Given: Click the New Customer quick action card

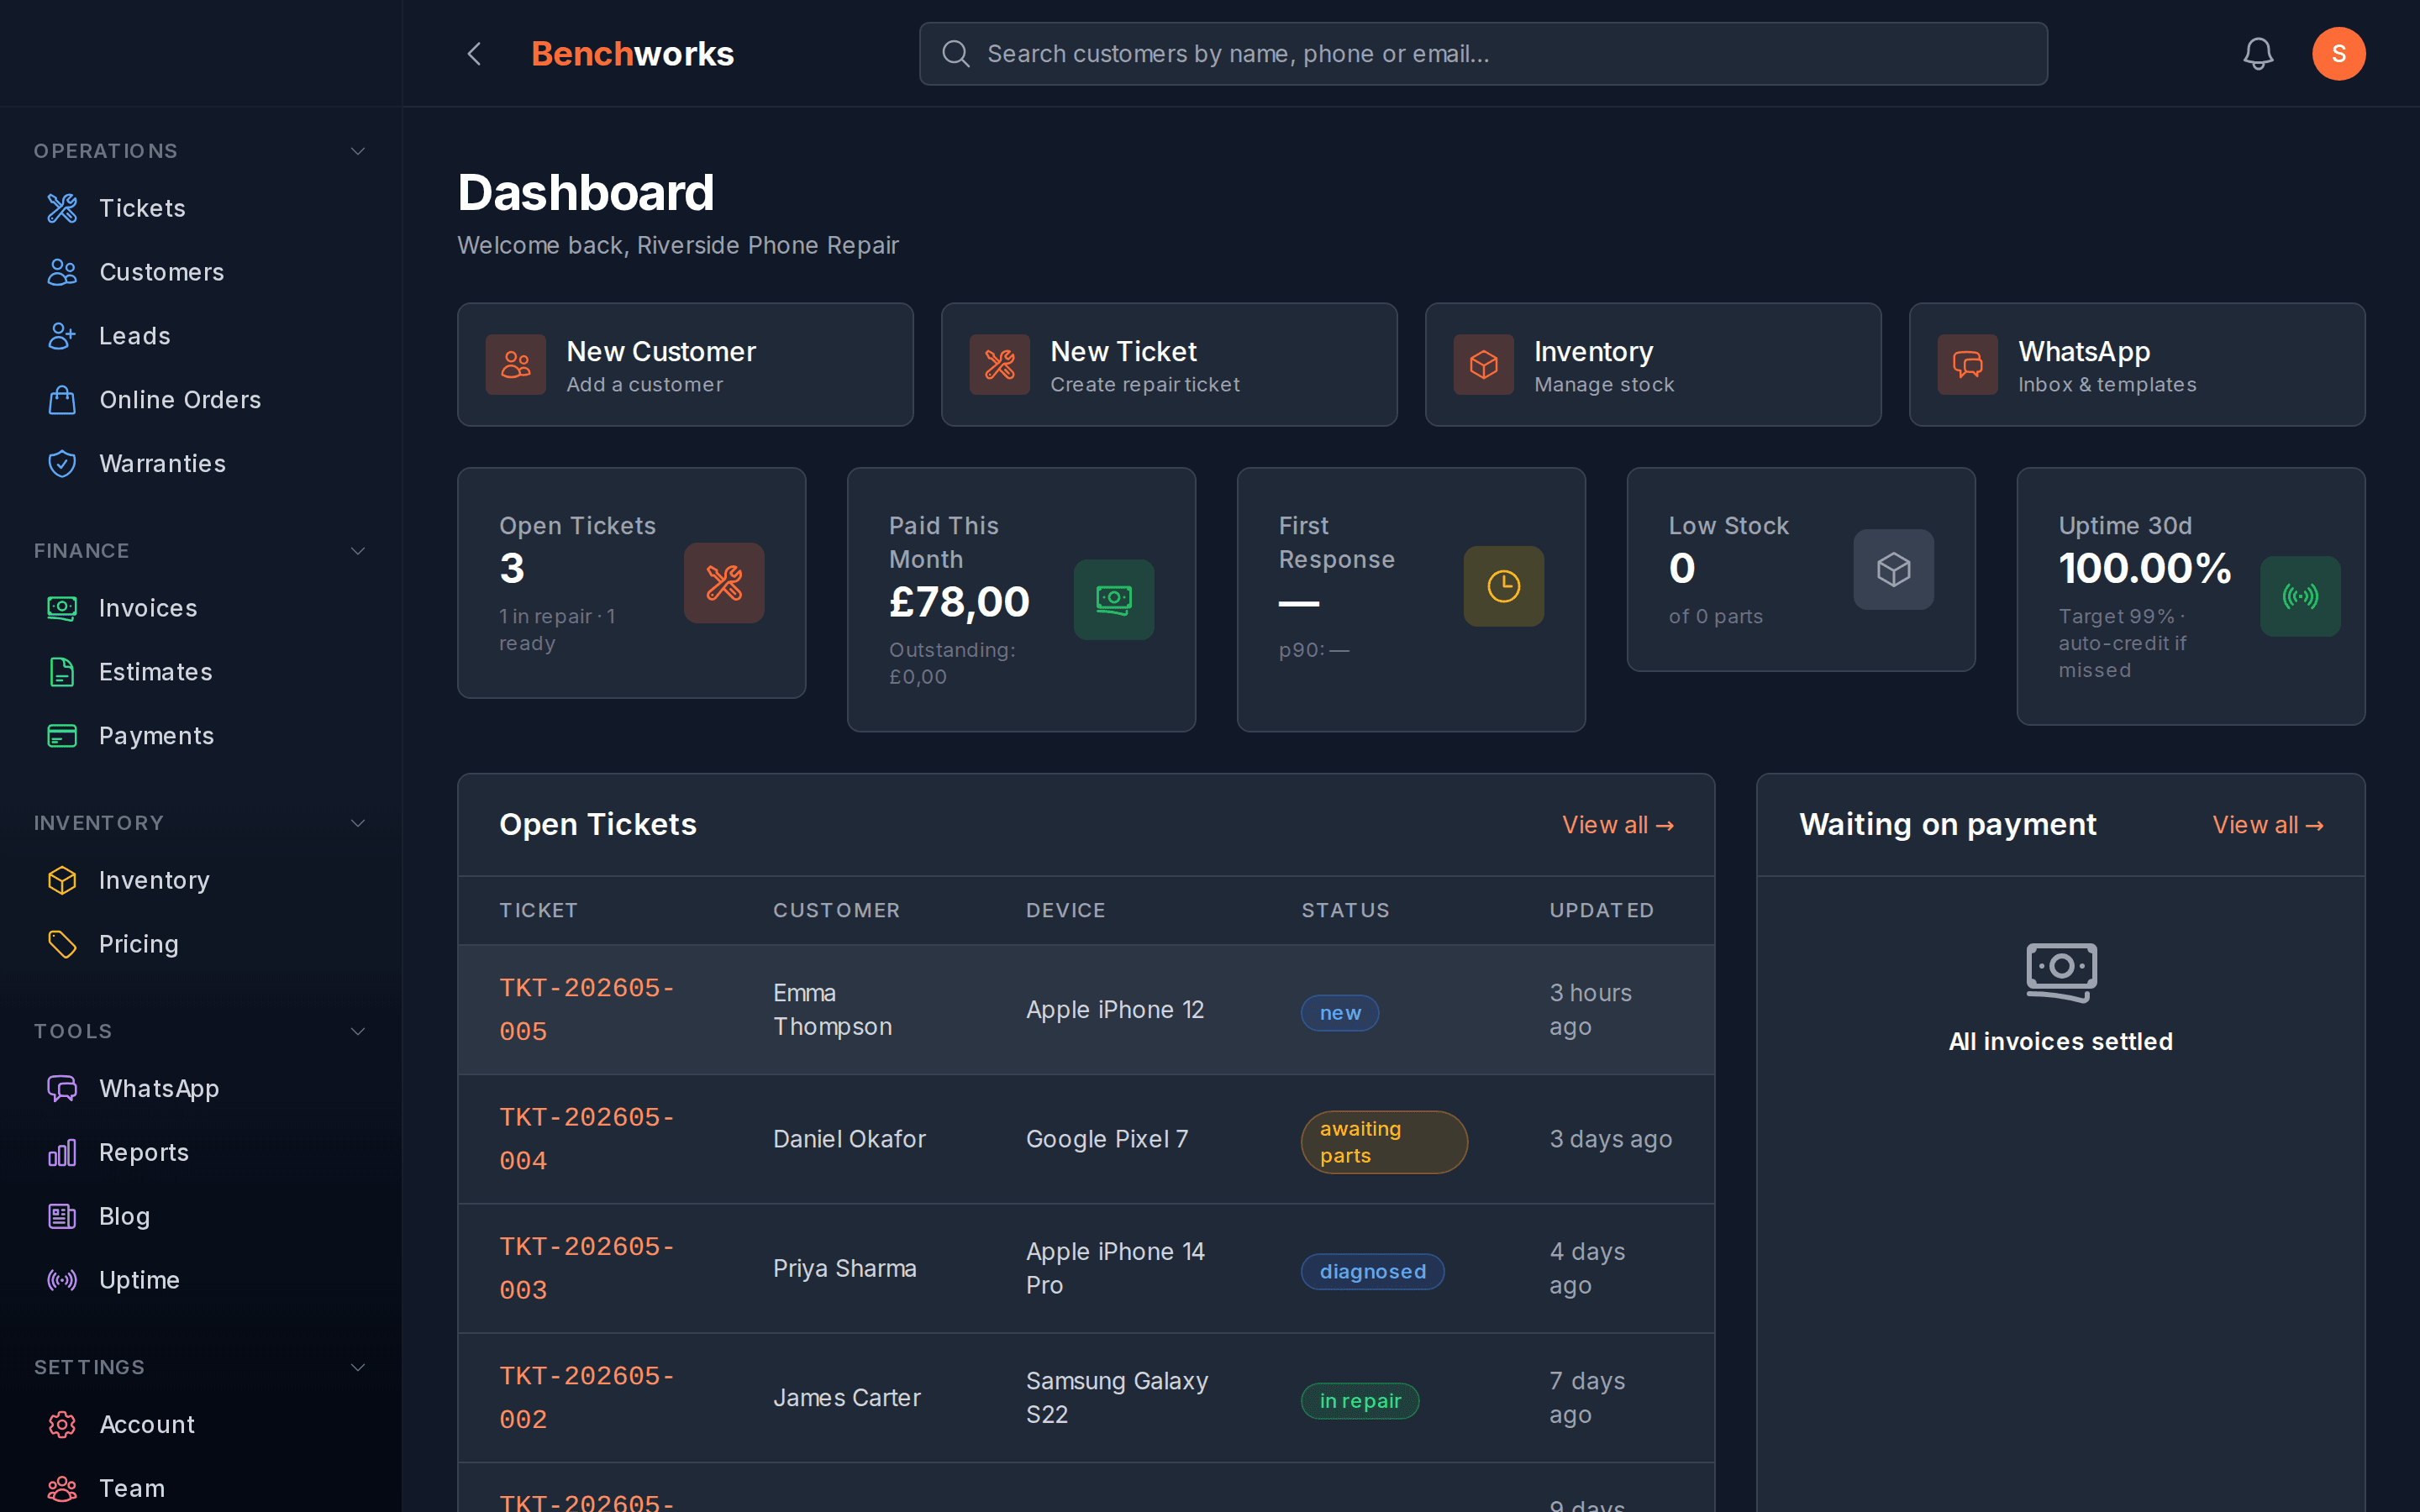Looking at the screenshot, I should (685, 365).
